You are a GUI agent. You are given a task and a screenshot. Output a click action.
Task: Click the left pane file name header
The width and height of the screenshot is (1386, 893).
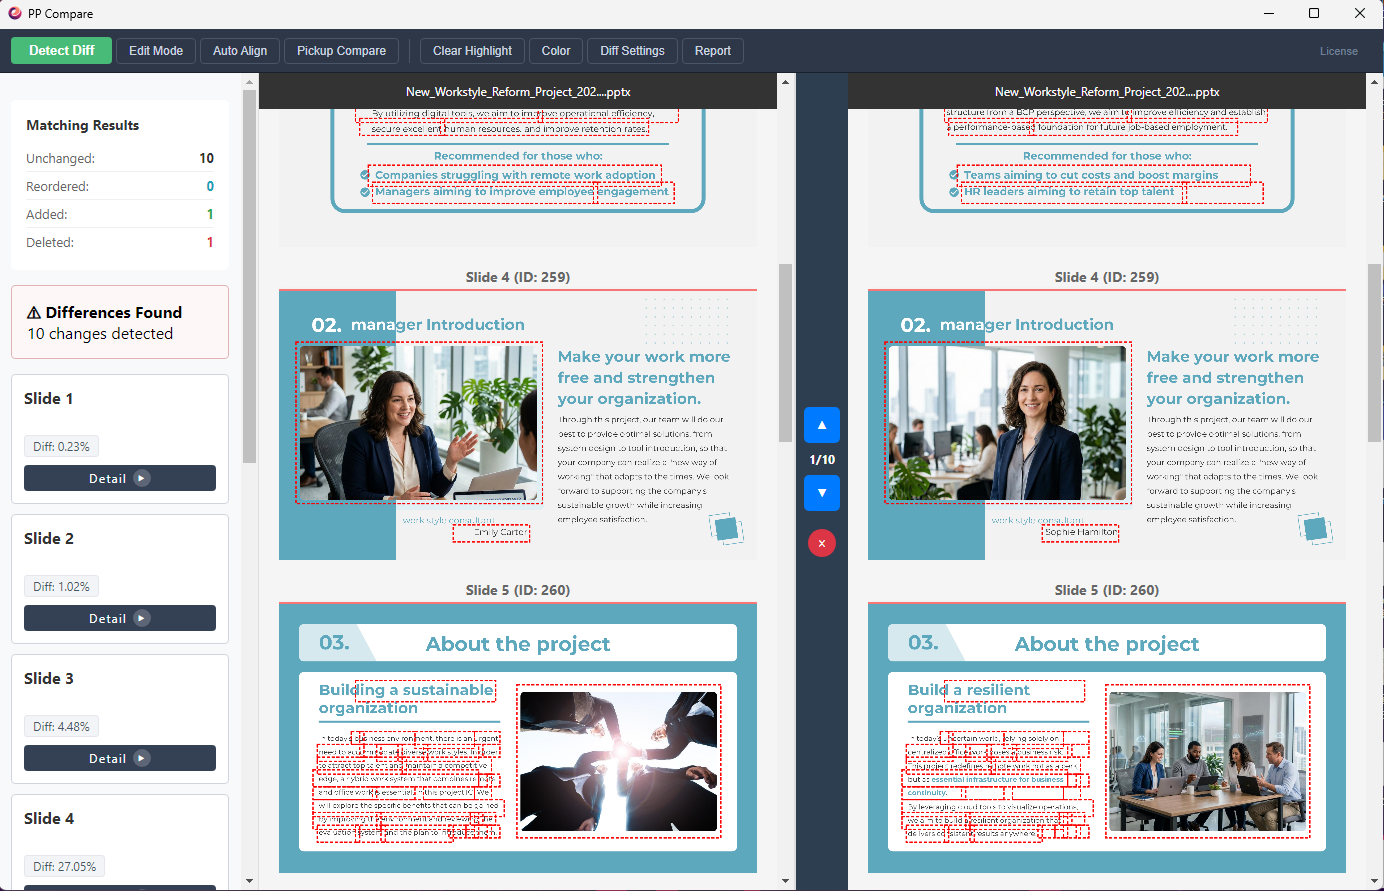click(518, 91)
